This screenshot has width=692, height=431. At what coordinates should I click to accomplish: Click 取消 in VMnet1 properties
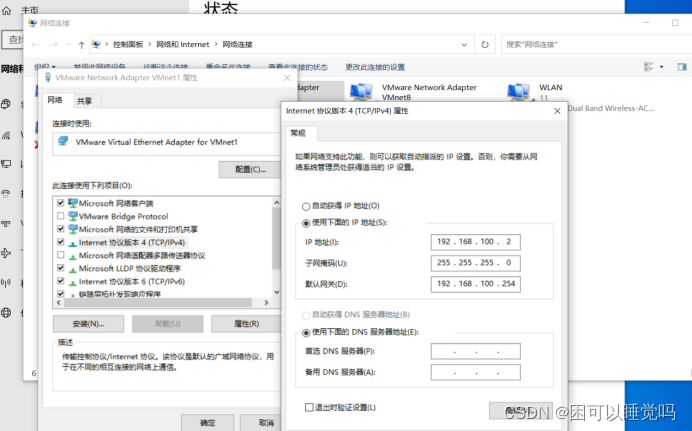point(260,423)
